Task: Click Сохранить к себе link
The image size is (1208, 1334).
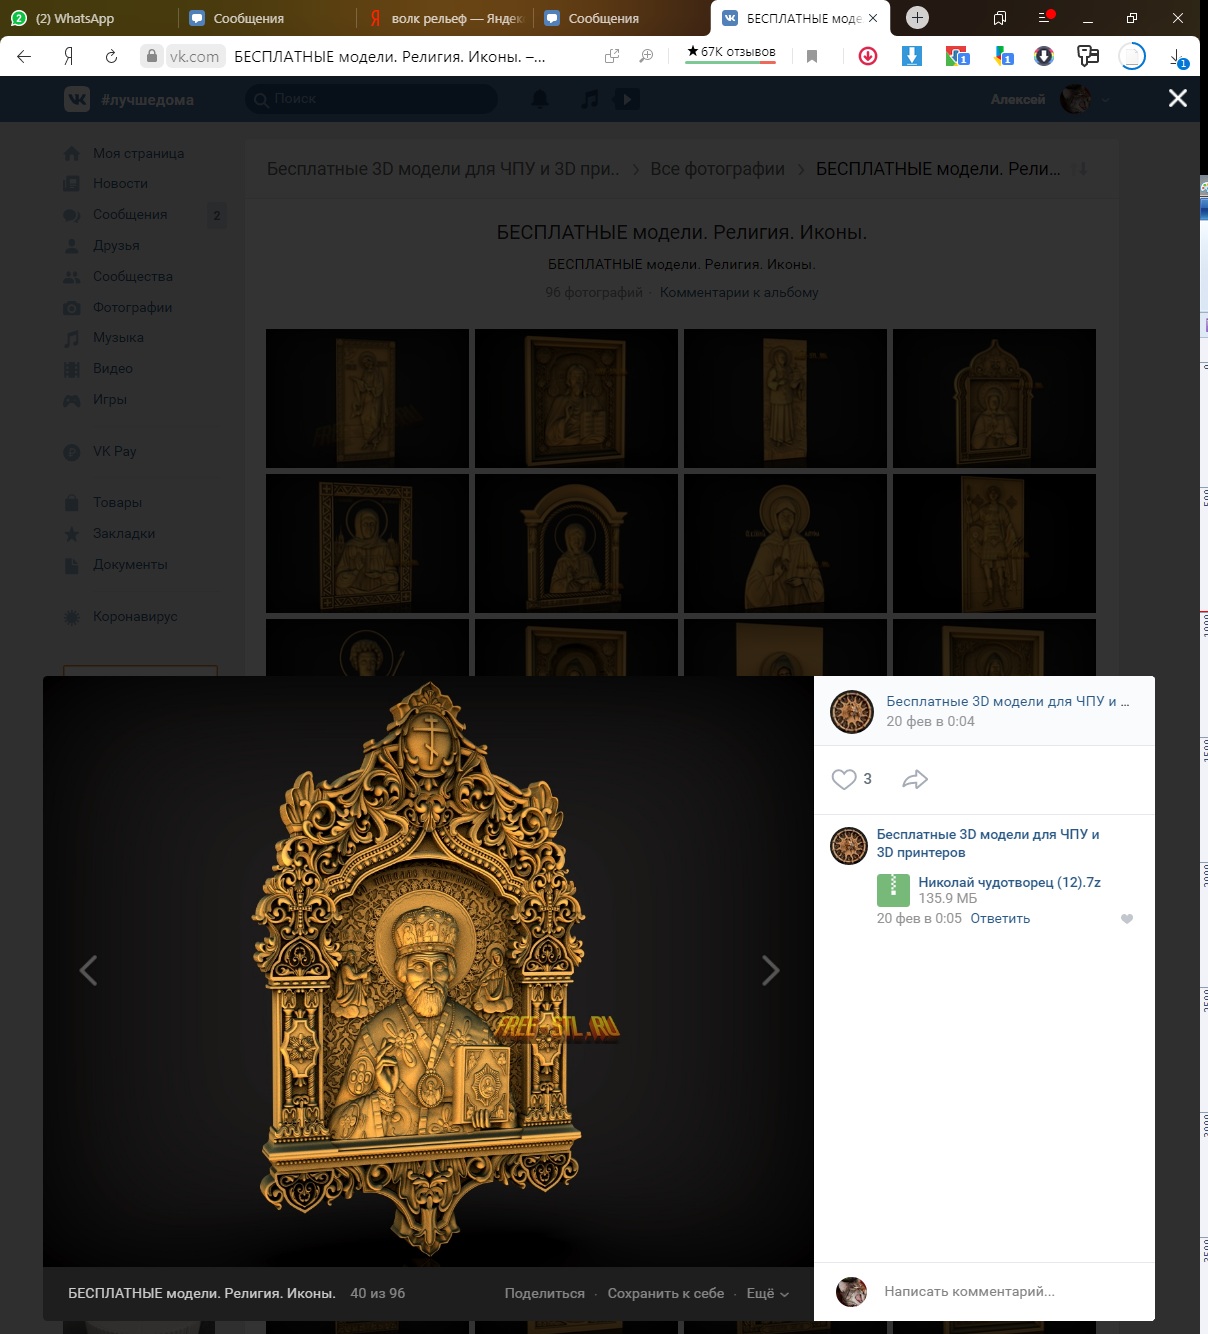Action: pyautogui.click(x=665, y=1293)
